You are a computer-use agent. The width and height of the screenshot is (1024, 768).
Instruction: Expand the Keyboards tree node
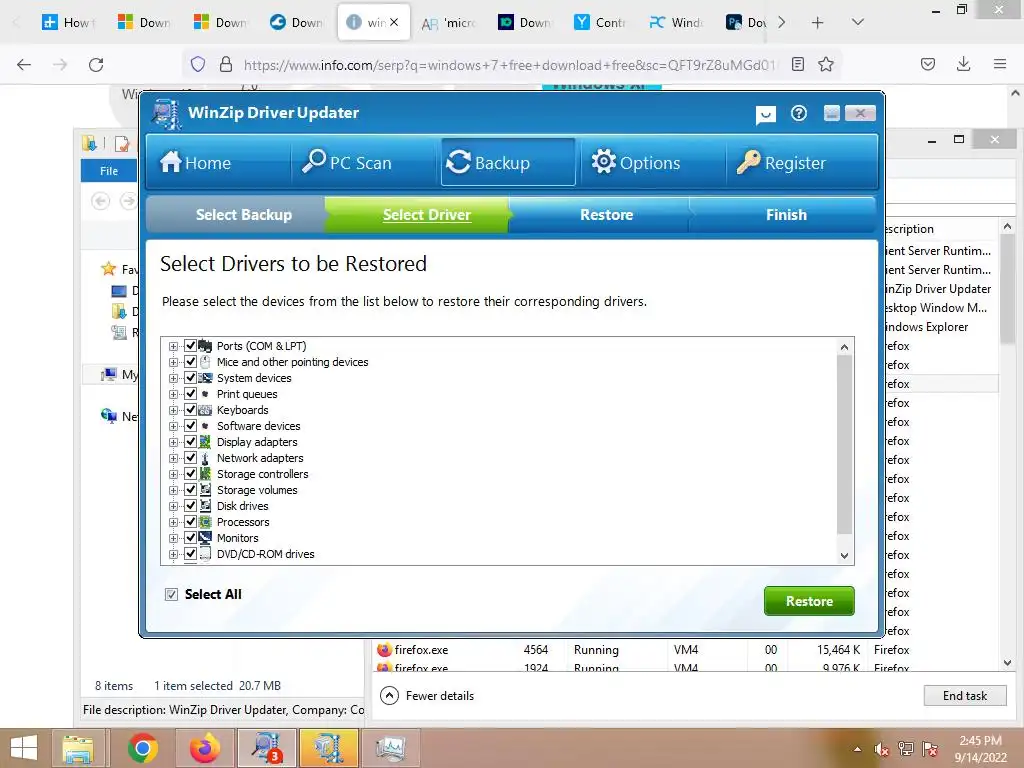[x=173, y=410]
